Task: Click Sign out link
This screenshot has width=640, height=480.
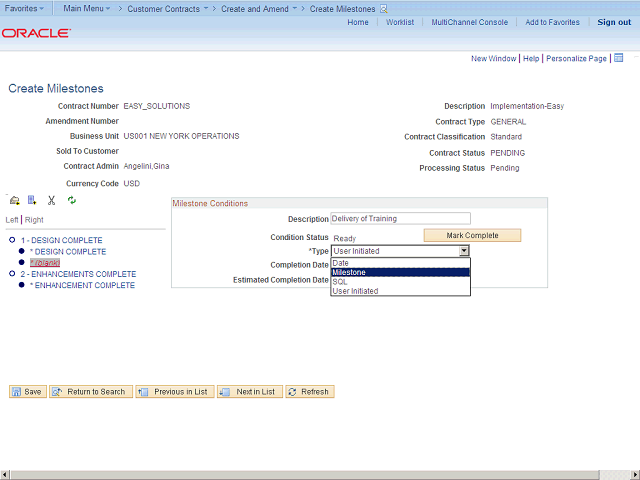Action: 614,22
